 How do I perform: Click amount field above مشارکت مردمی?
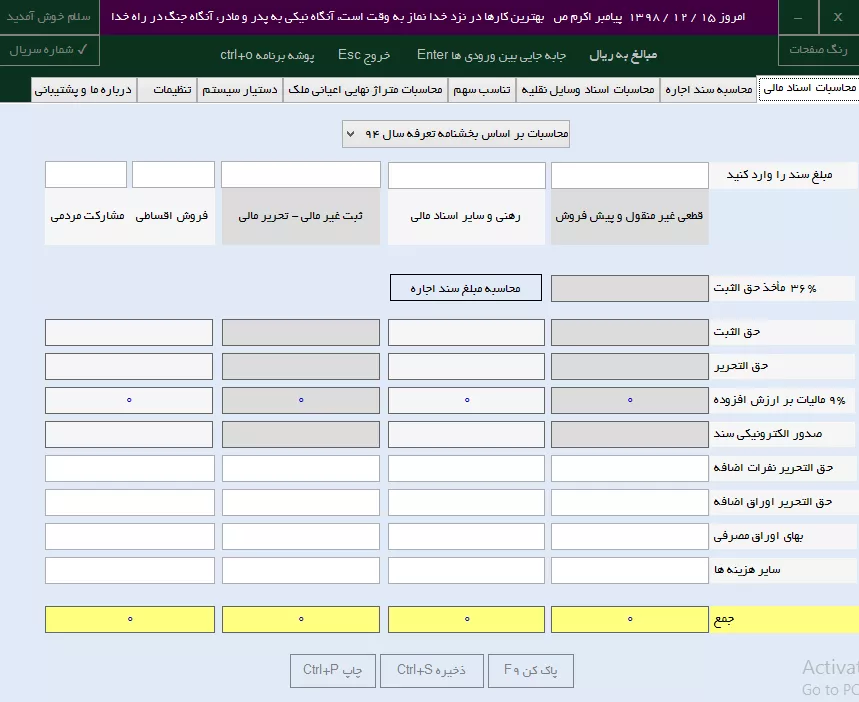85,175
